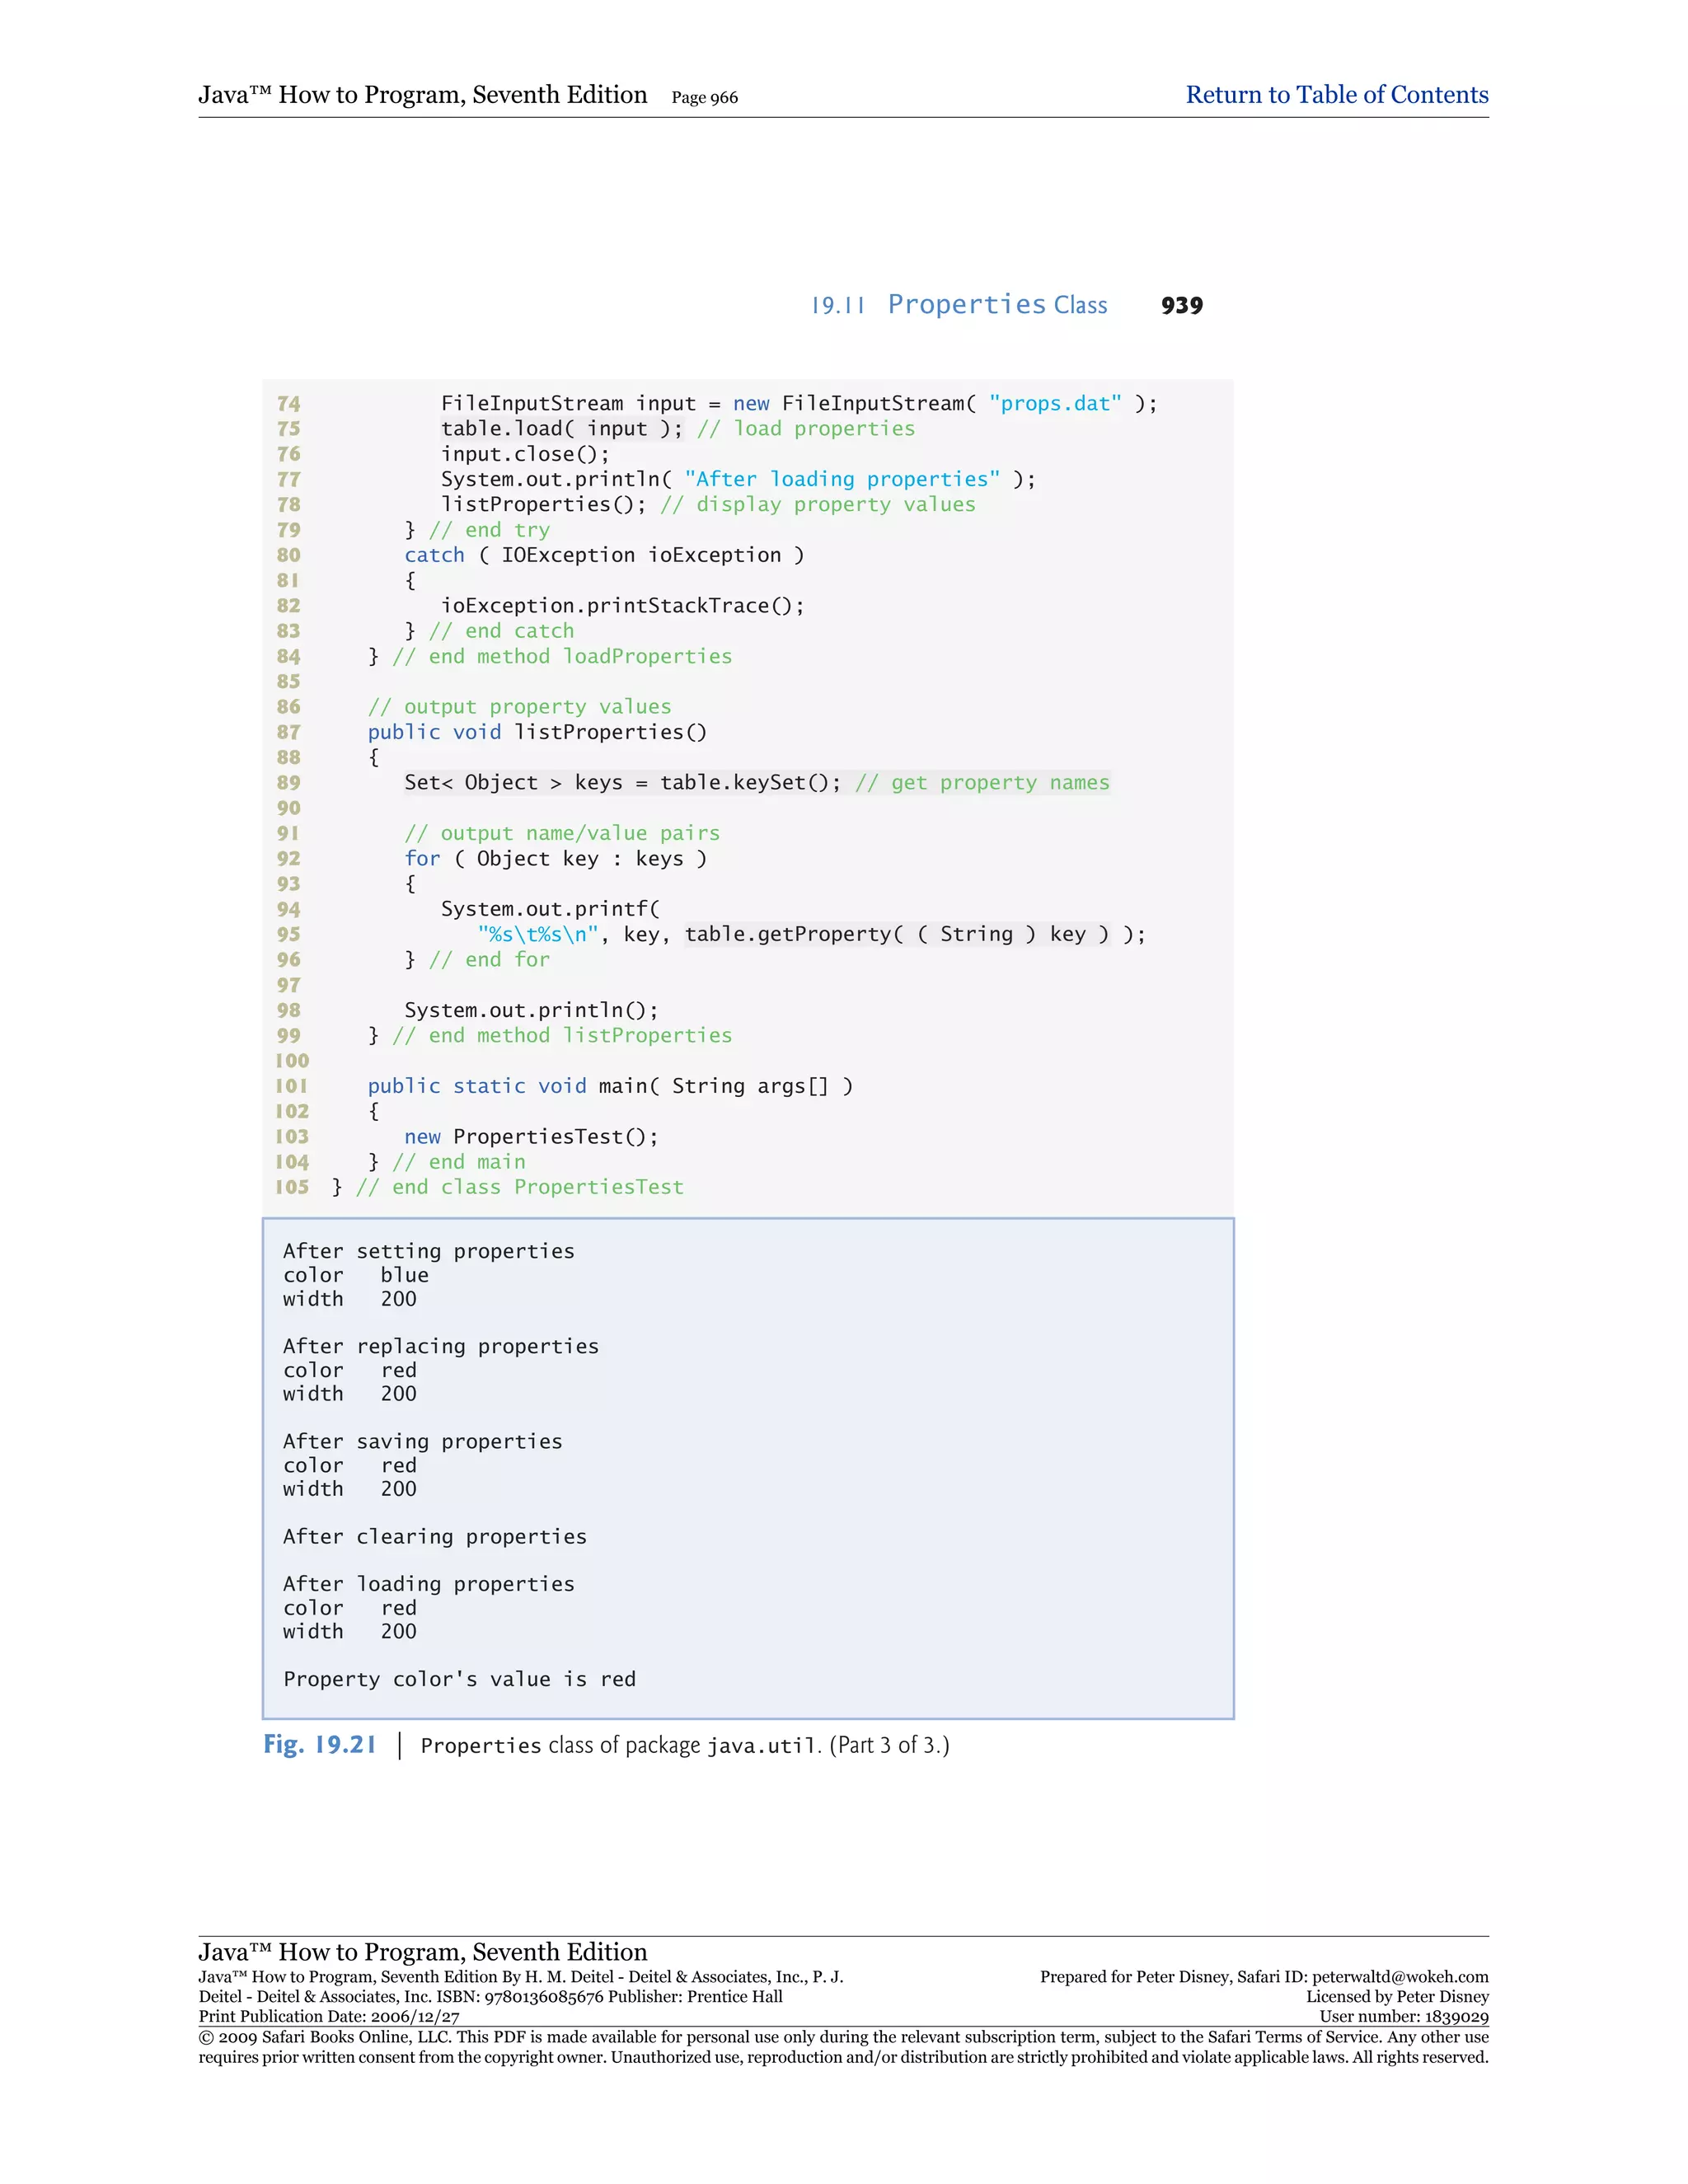Click the "props.dat" string in line 74
The width and height of the screenshot is (1688, 2184).
tap(1055, 404)
